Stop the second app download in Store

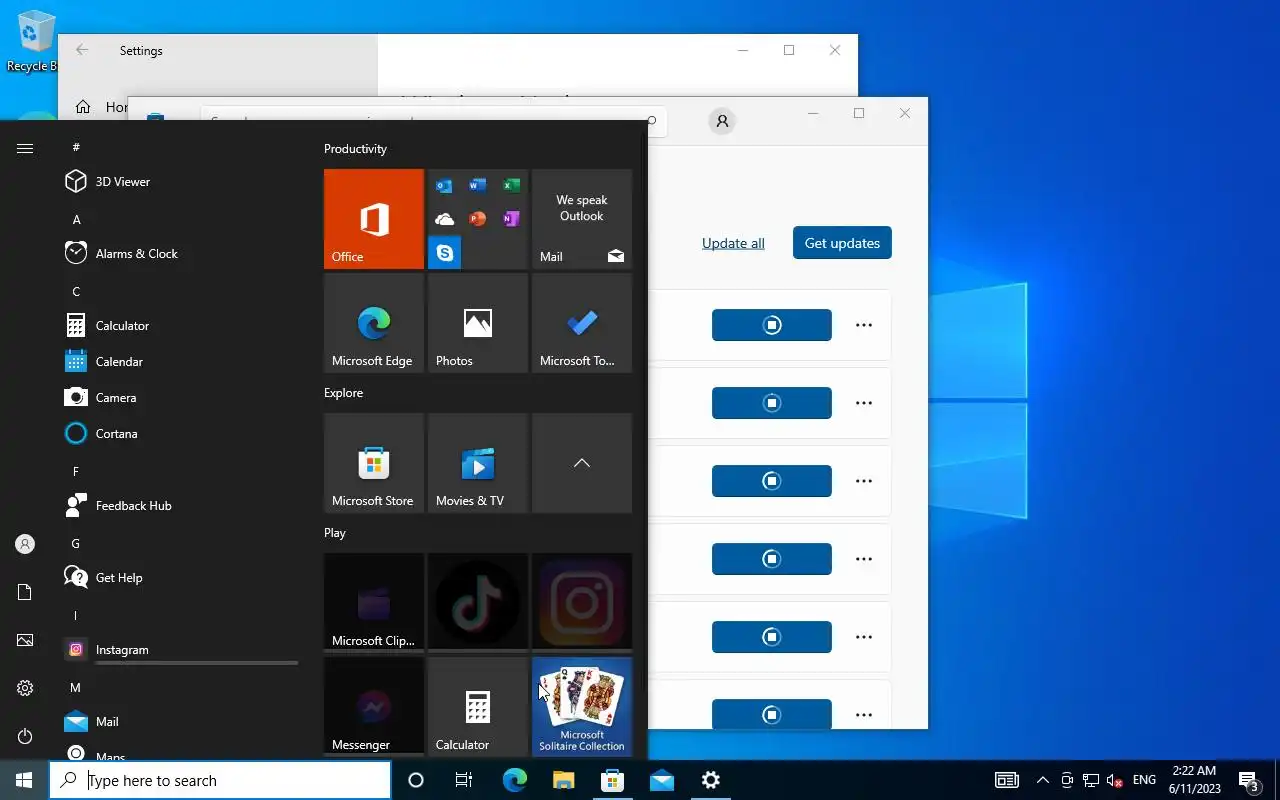772,403
